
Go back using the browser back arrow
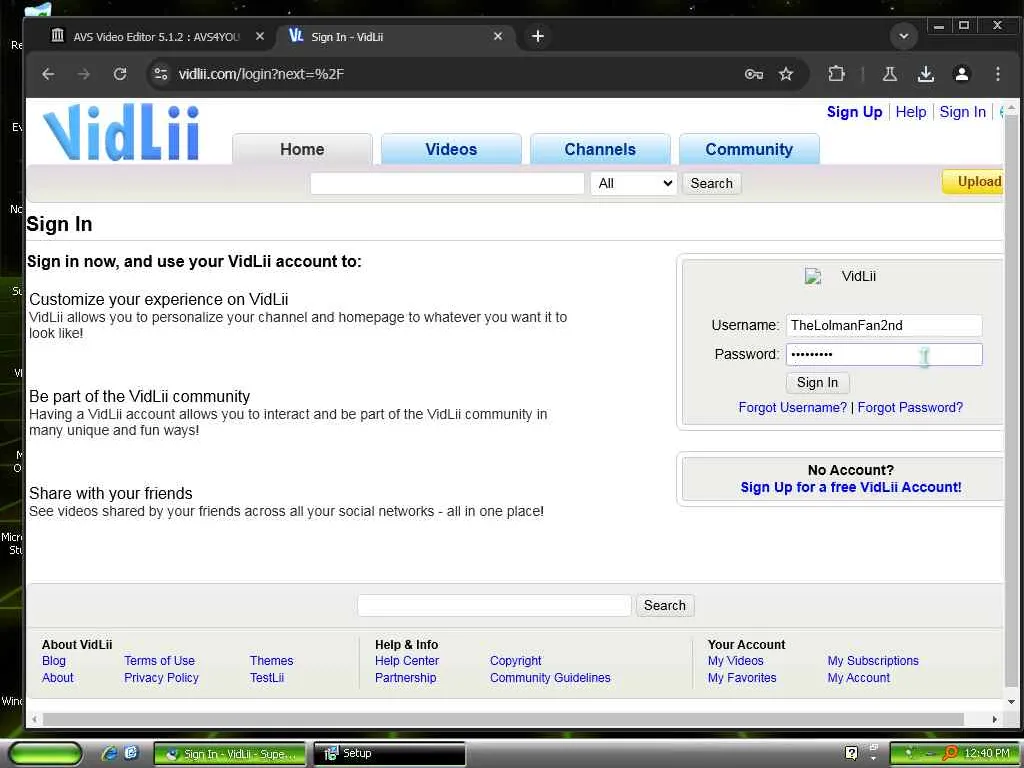coord(48,74)
